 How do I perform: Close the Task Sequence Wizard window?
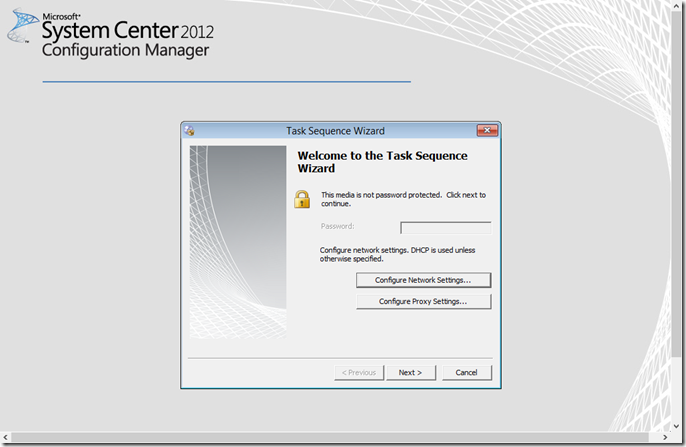coord(487,130)
